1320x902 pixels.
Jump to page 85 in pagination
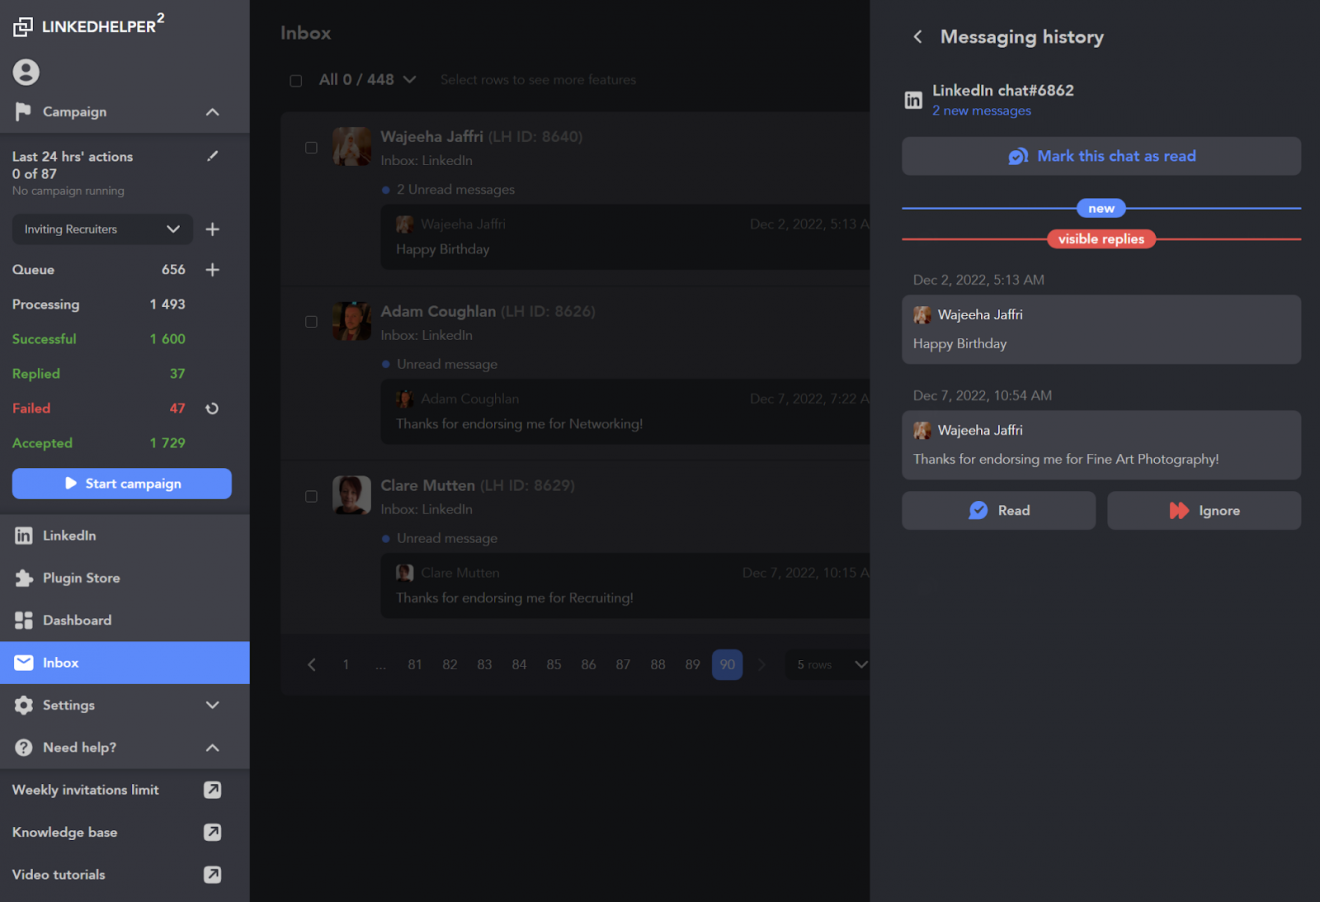(x=553, y=664)
